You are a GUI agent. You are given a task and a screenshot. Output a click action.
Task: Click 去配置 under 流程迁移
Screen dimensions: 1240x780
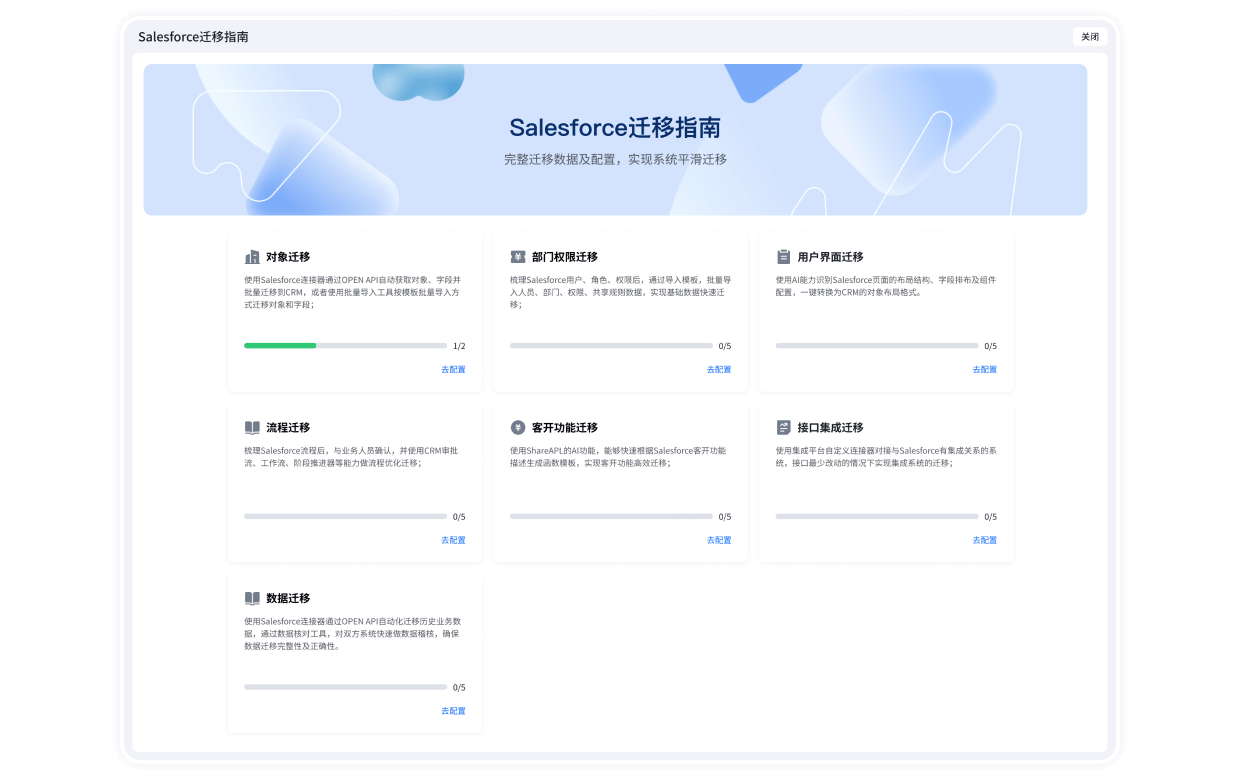(x=452, y=540)
